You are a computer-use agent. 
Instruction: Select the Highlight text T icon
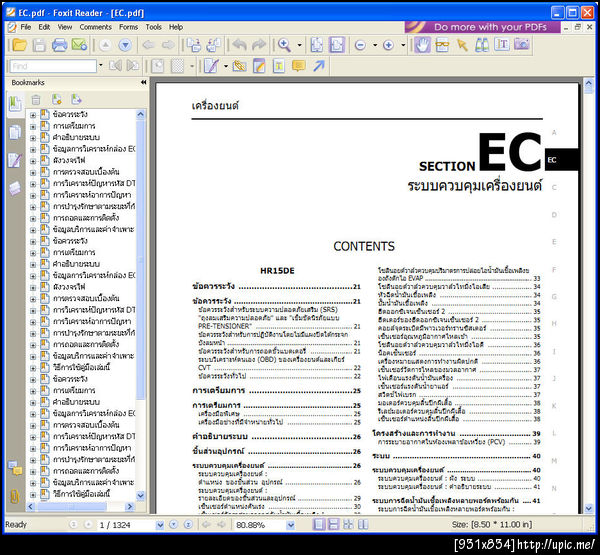(279, 66)
